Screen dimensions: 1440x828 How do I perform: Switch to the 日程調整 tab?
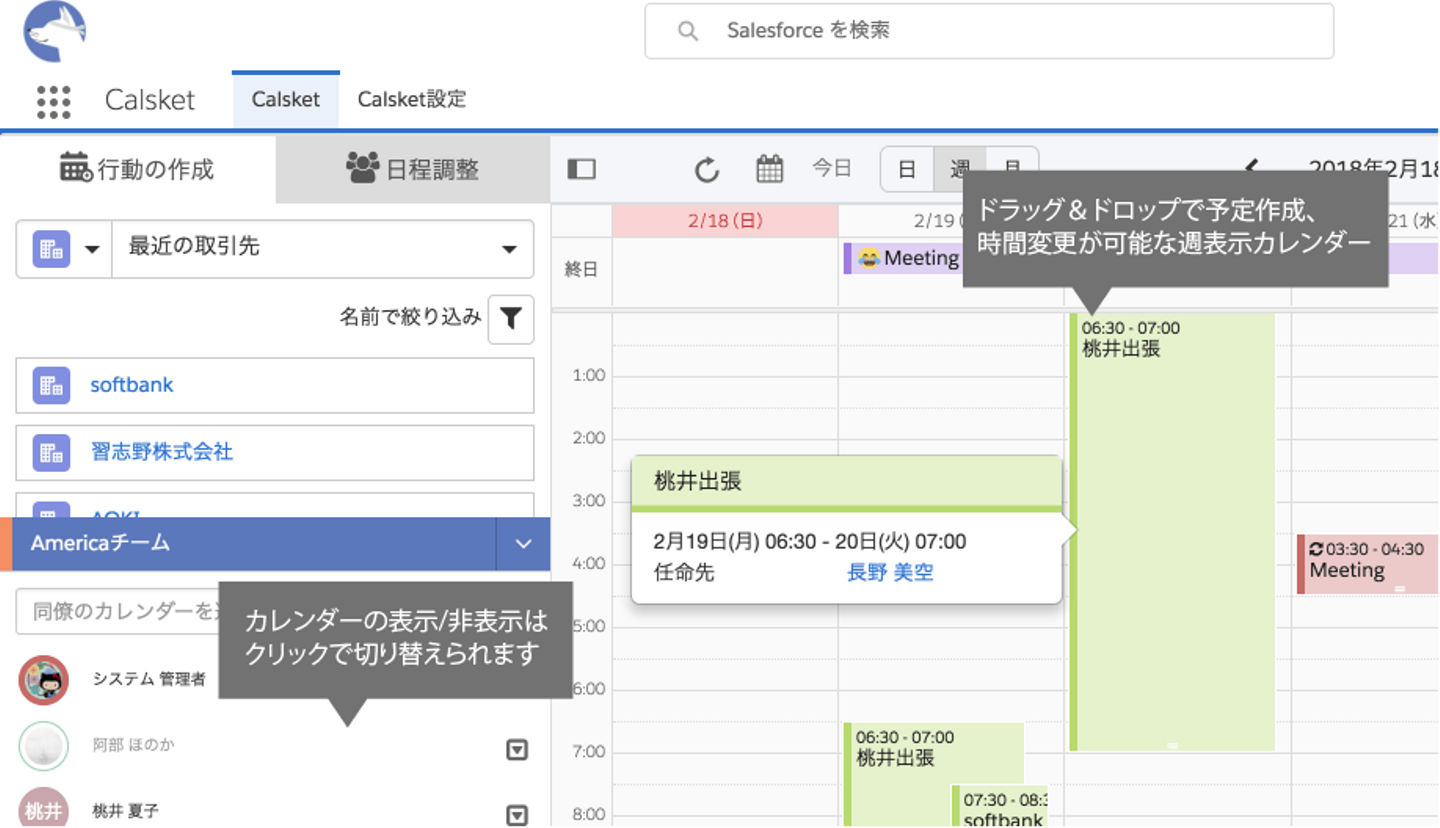click(413, 169)
